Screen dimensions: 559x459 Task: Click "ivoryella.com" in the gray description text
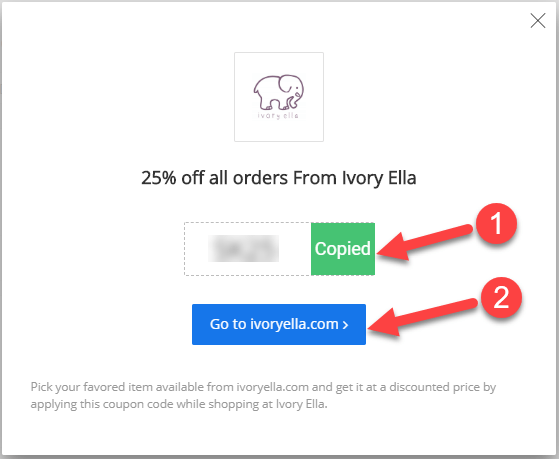point(273,387)
